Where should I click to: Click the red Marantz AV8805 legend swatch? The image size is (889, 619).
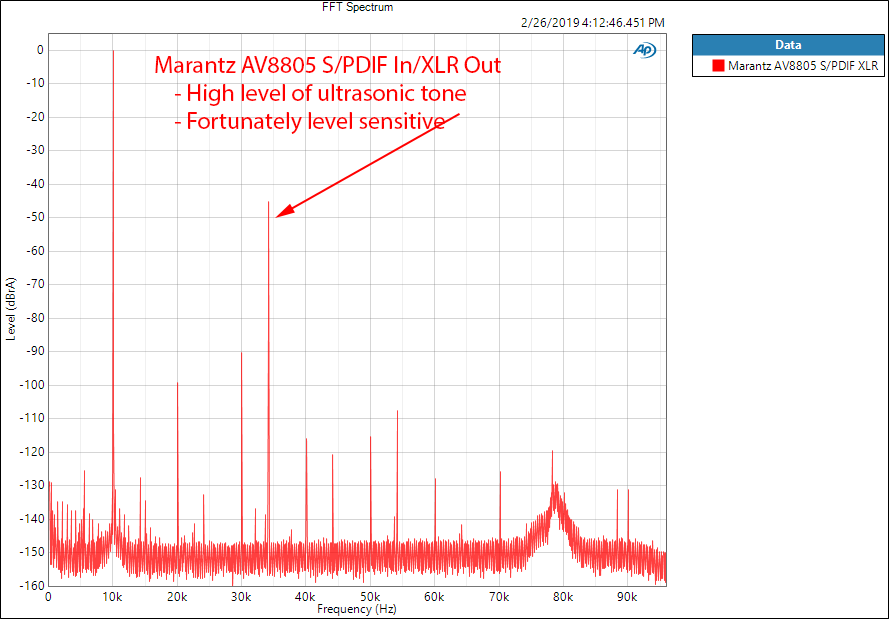click(718, 66)
